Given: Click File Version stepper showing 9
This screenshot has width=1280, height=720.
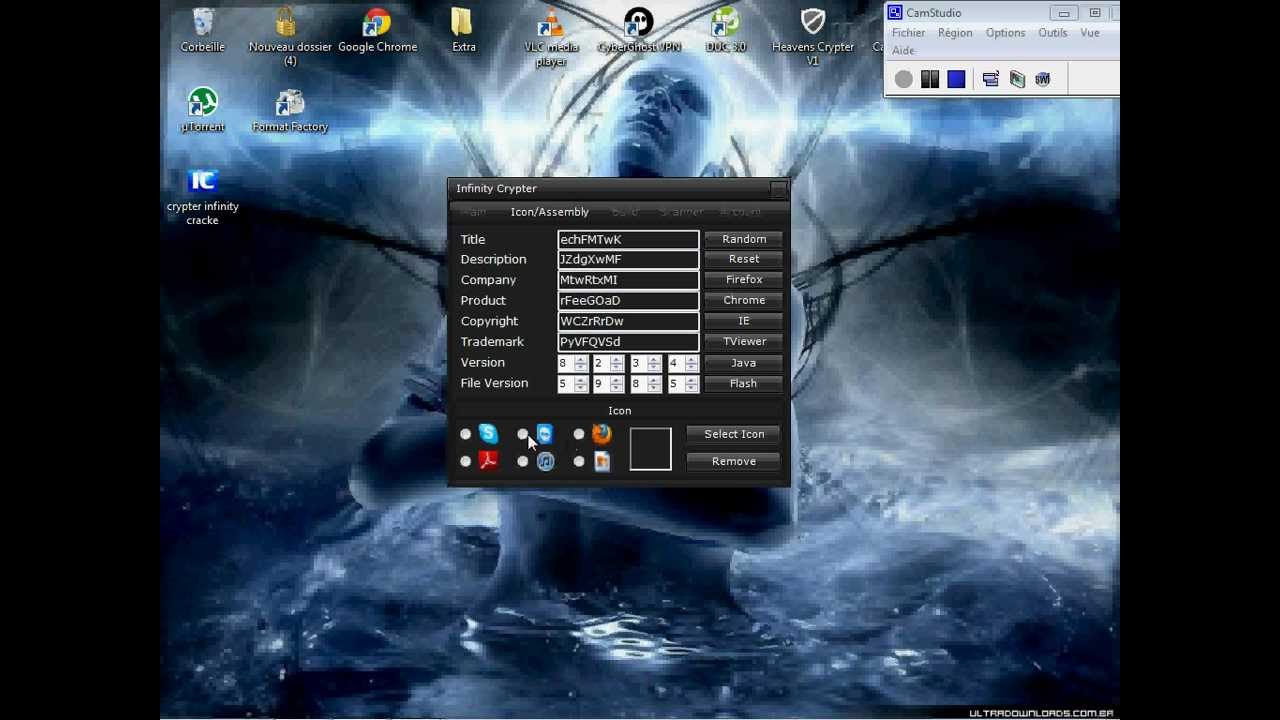Looking at the screenshot, I should (609, 384).
